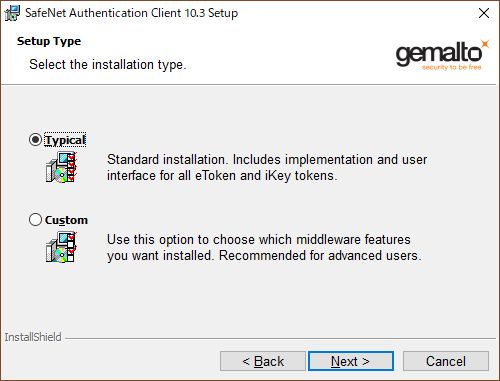Click the 'Select the installation type' subtitle
500x381 pixels.
(108, 64)
